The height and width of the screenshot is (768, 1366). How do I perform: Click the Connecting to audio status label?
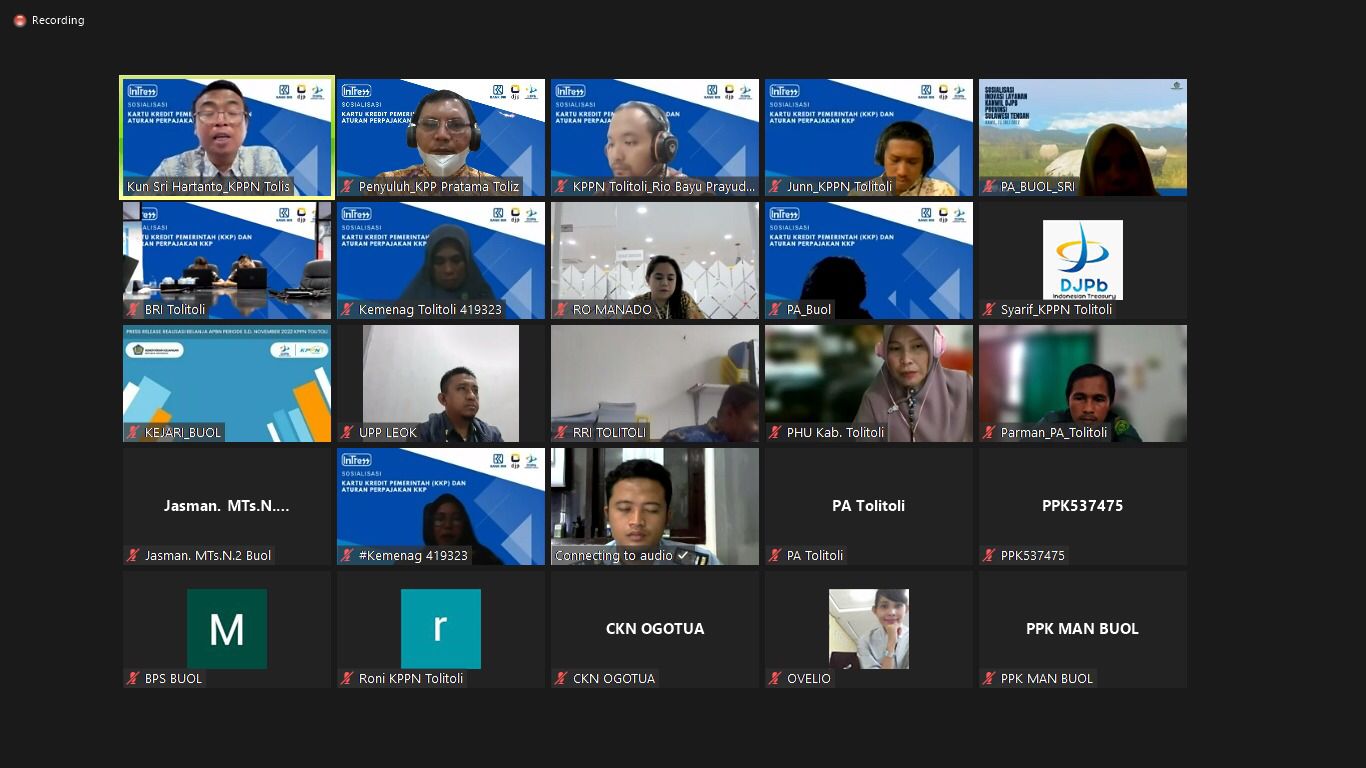pyautogui.click(x=614, y=555)
